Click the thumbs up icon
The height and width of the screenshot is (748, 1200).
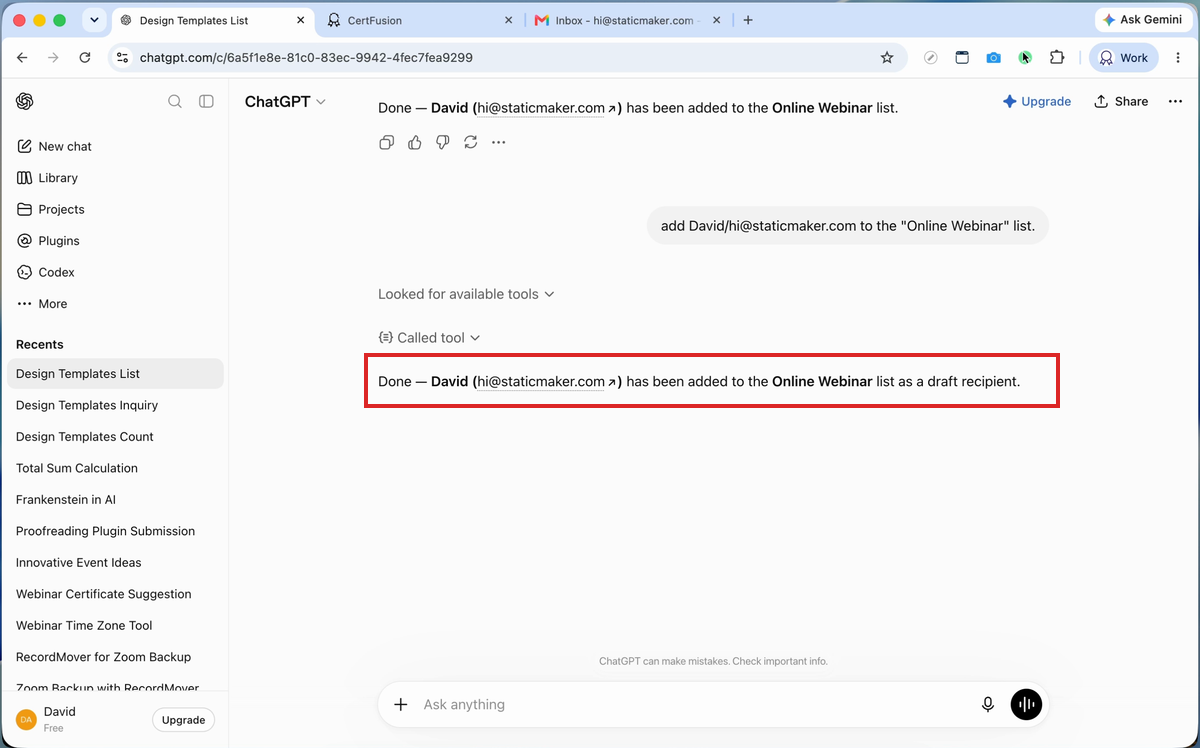pyautogui.click(x=414, y=142)
